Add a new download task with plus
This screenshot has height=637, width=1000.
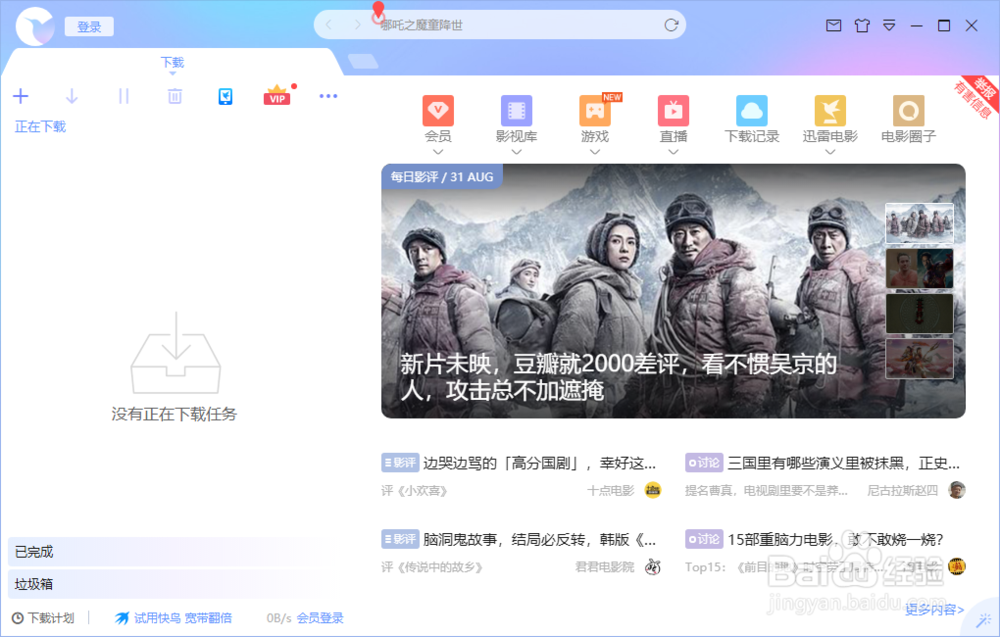[x=21, y=96]
